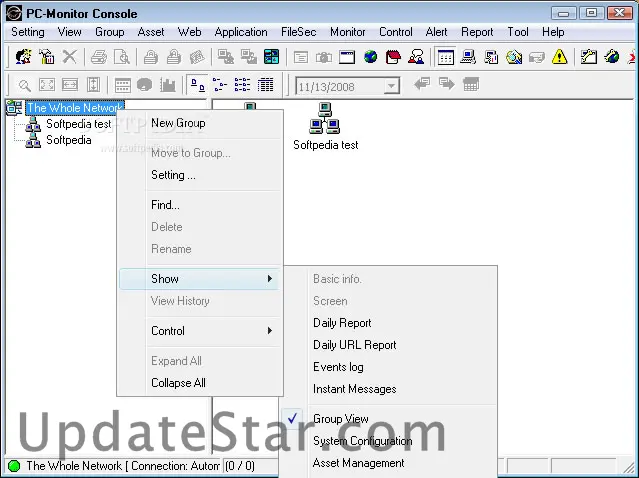Click the pie chart toolbar icon
Viewport: 639px width, 478px height.
(145, 85)
